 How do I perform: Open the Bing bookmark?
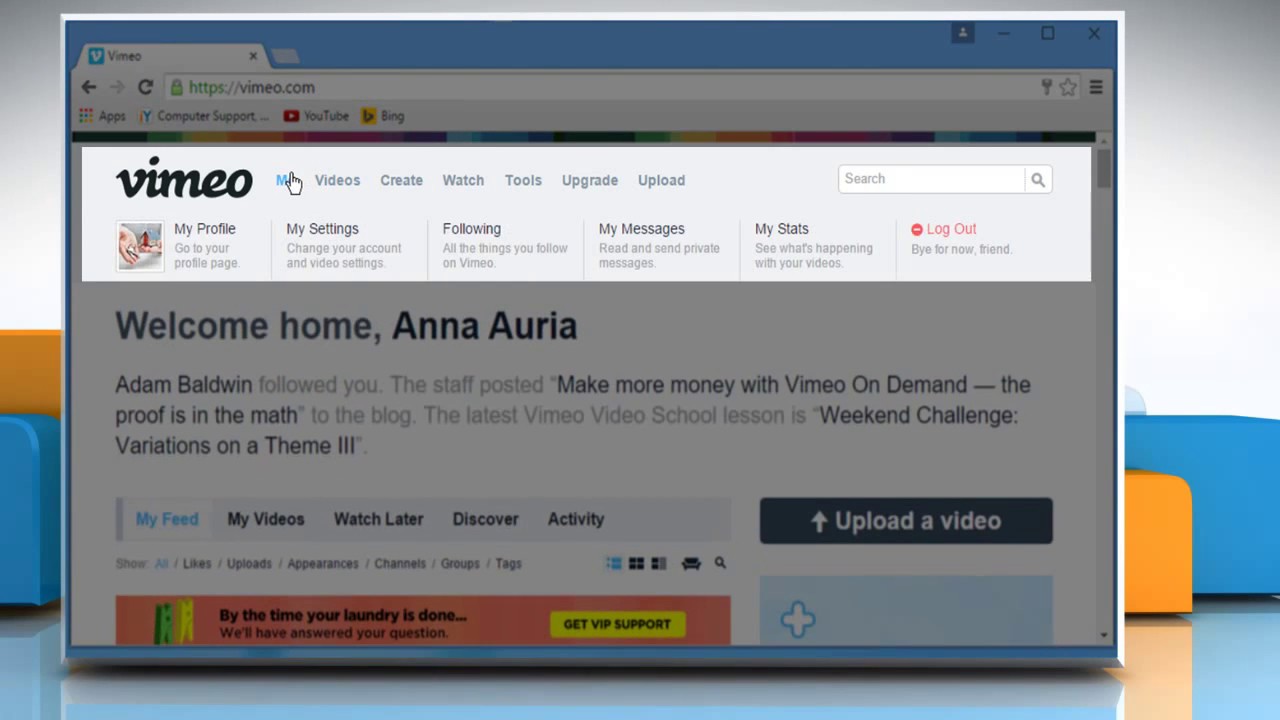383,116
